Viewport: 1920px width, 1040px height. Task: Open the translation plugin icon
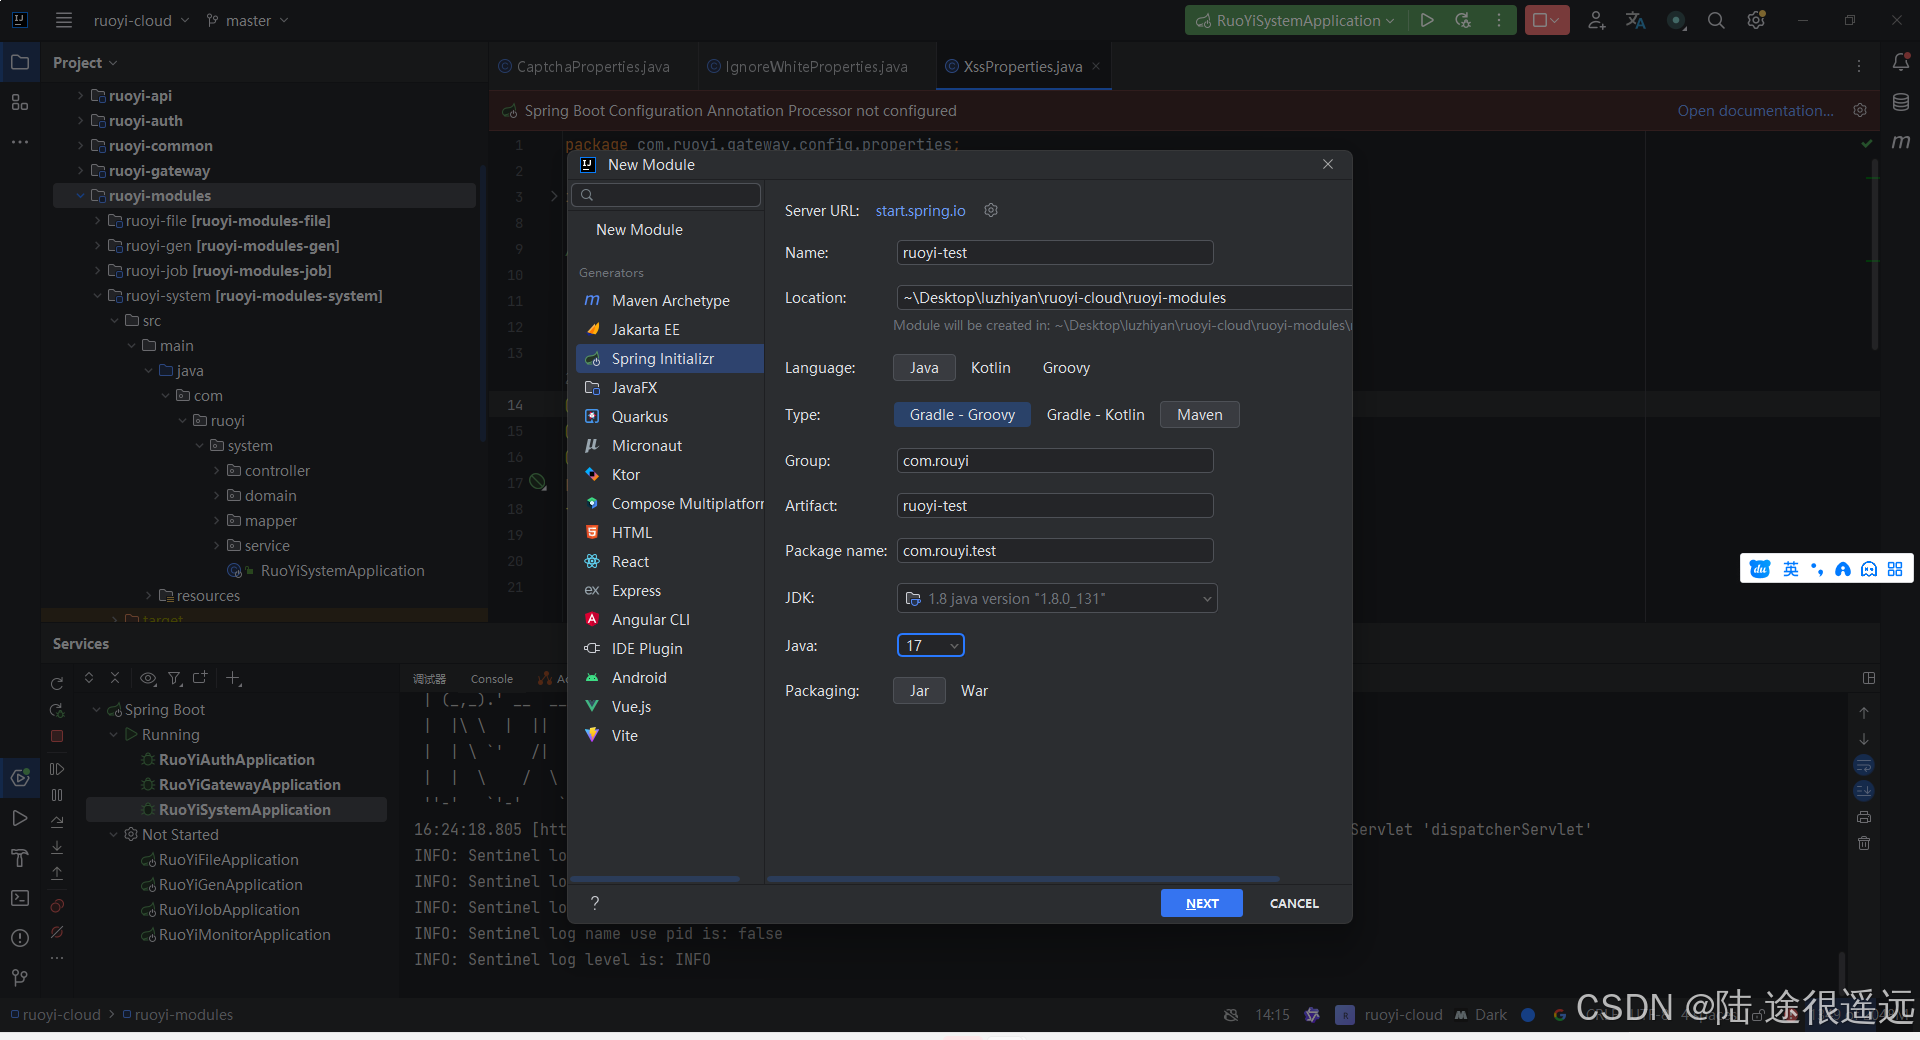[1636, 20]
